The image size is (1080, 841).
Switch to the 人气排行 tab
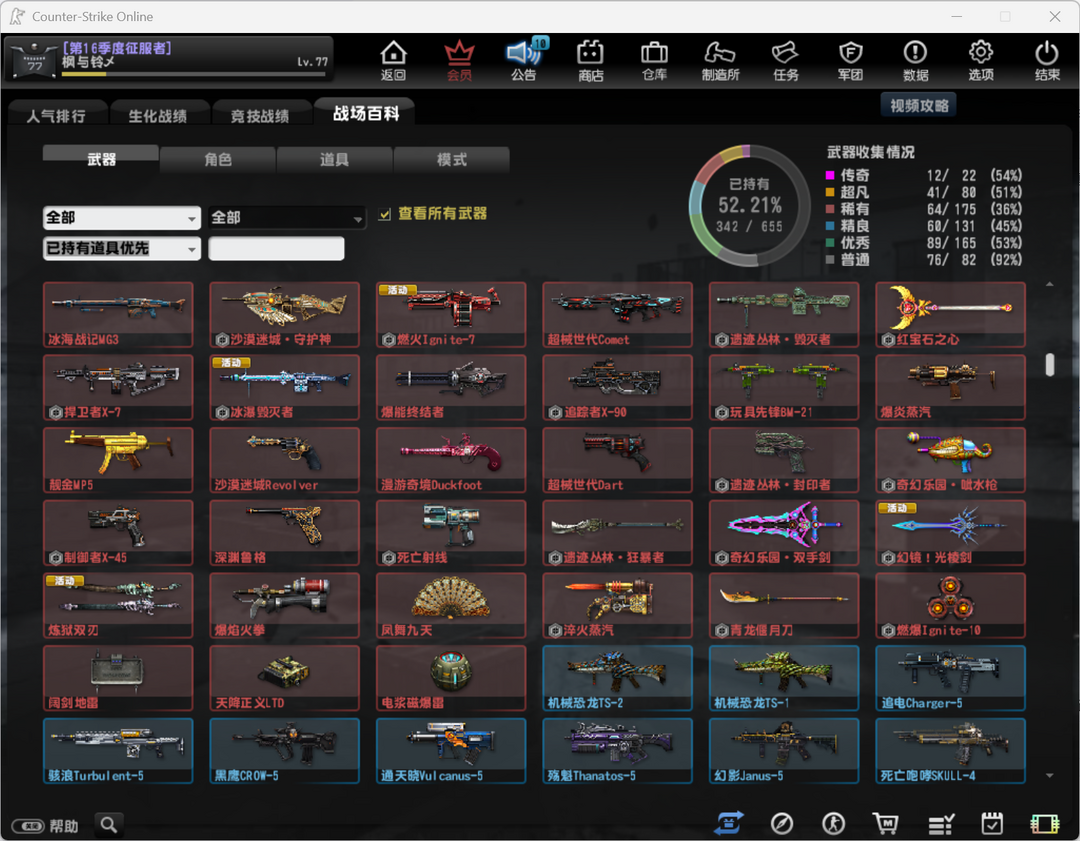(56, 116)
